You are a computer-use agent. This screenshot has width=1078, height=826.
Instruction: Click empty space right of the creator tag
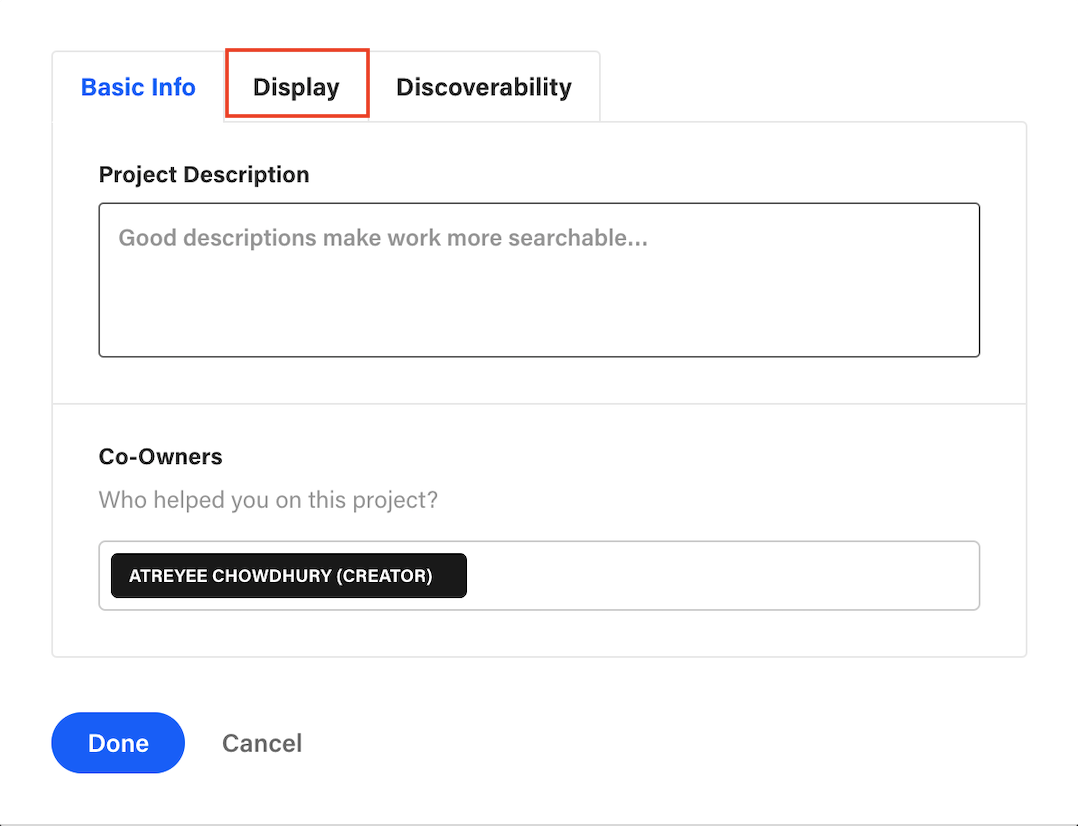[720, 576]
